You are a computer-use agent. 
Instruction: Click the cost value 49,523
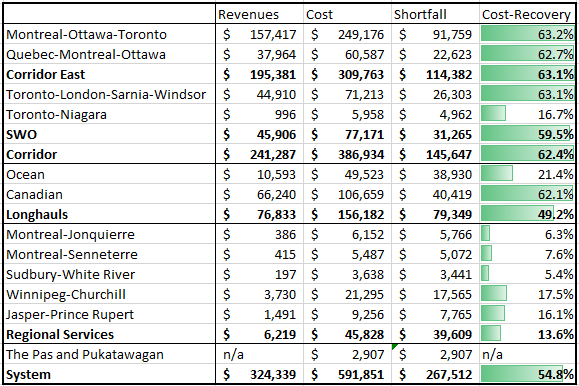(x=364, y=174)
